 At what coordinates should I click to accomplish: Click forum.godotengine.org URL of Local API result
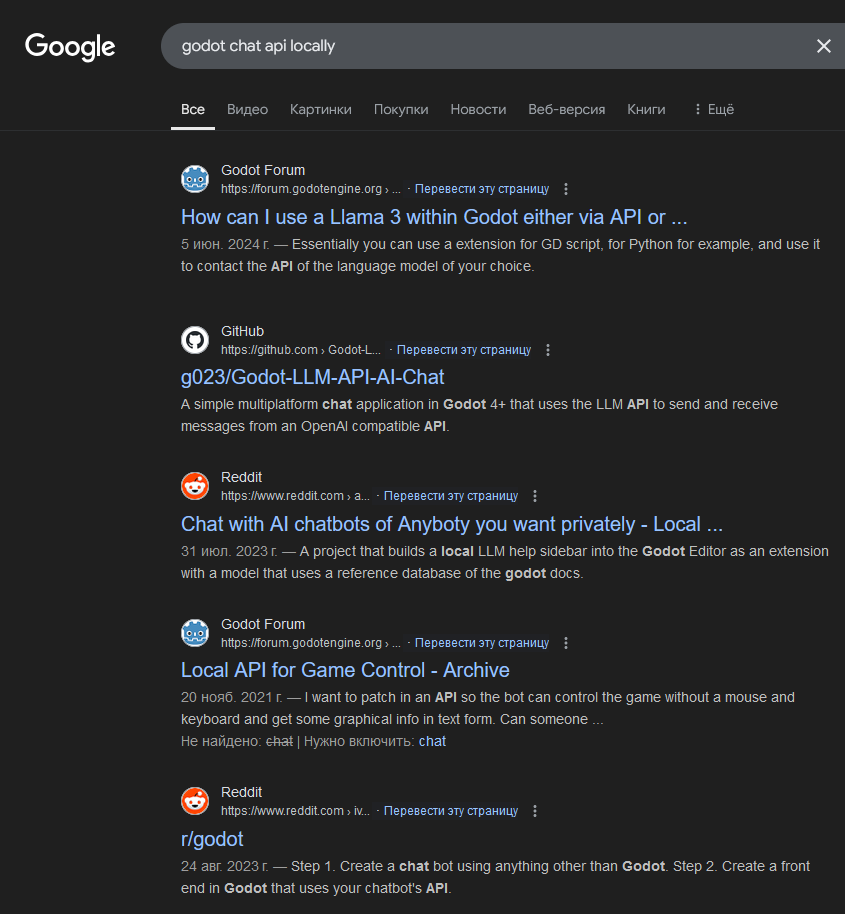(311, 643)
